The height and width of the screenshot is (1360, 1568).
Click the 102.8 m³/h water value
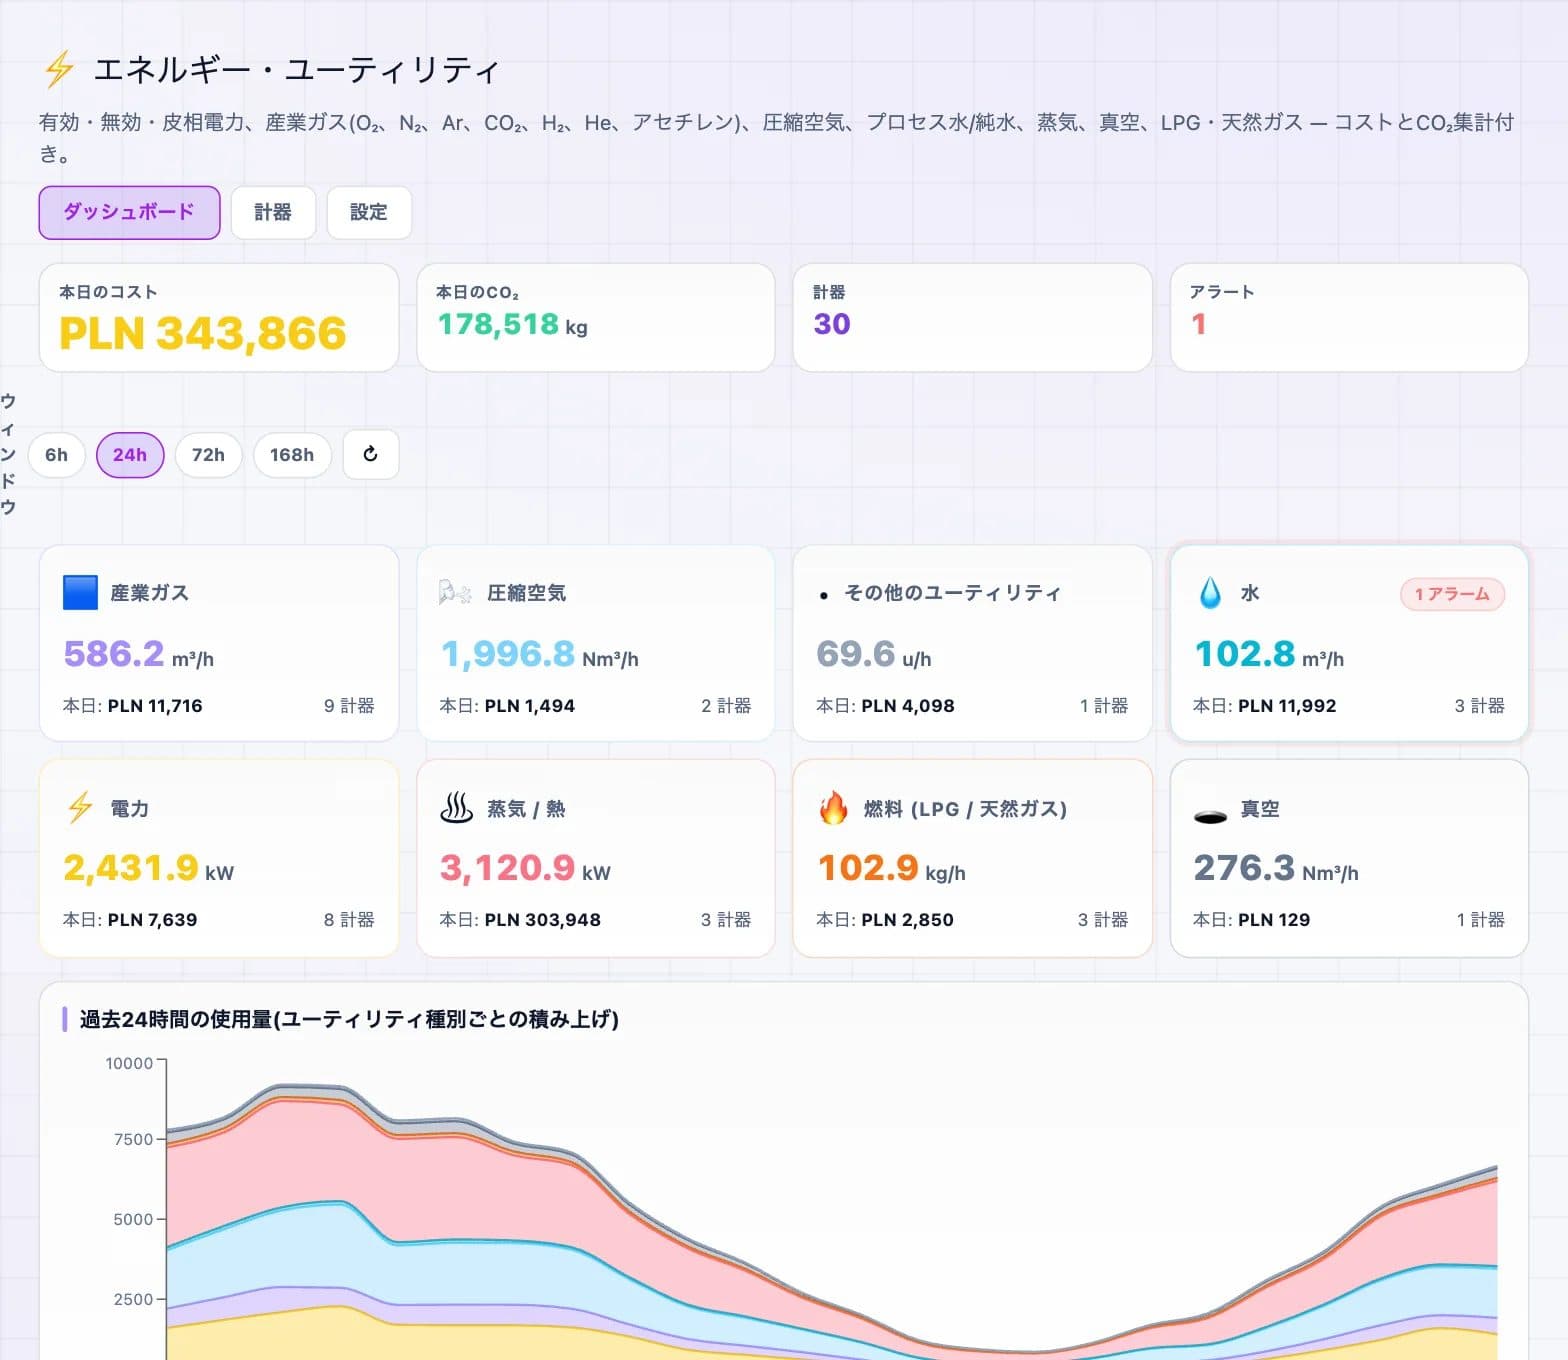click(x=1269, y=654)
